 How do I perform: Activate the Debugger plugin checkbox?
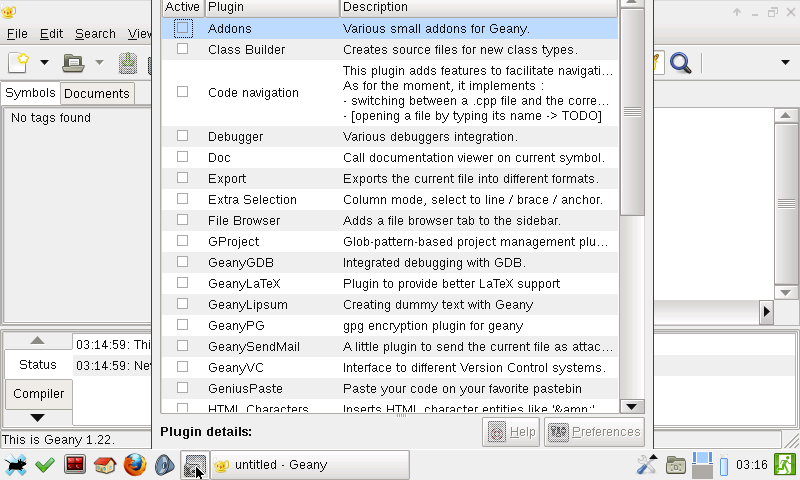(183, 136)
